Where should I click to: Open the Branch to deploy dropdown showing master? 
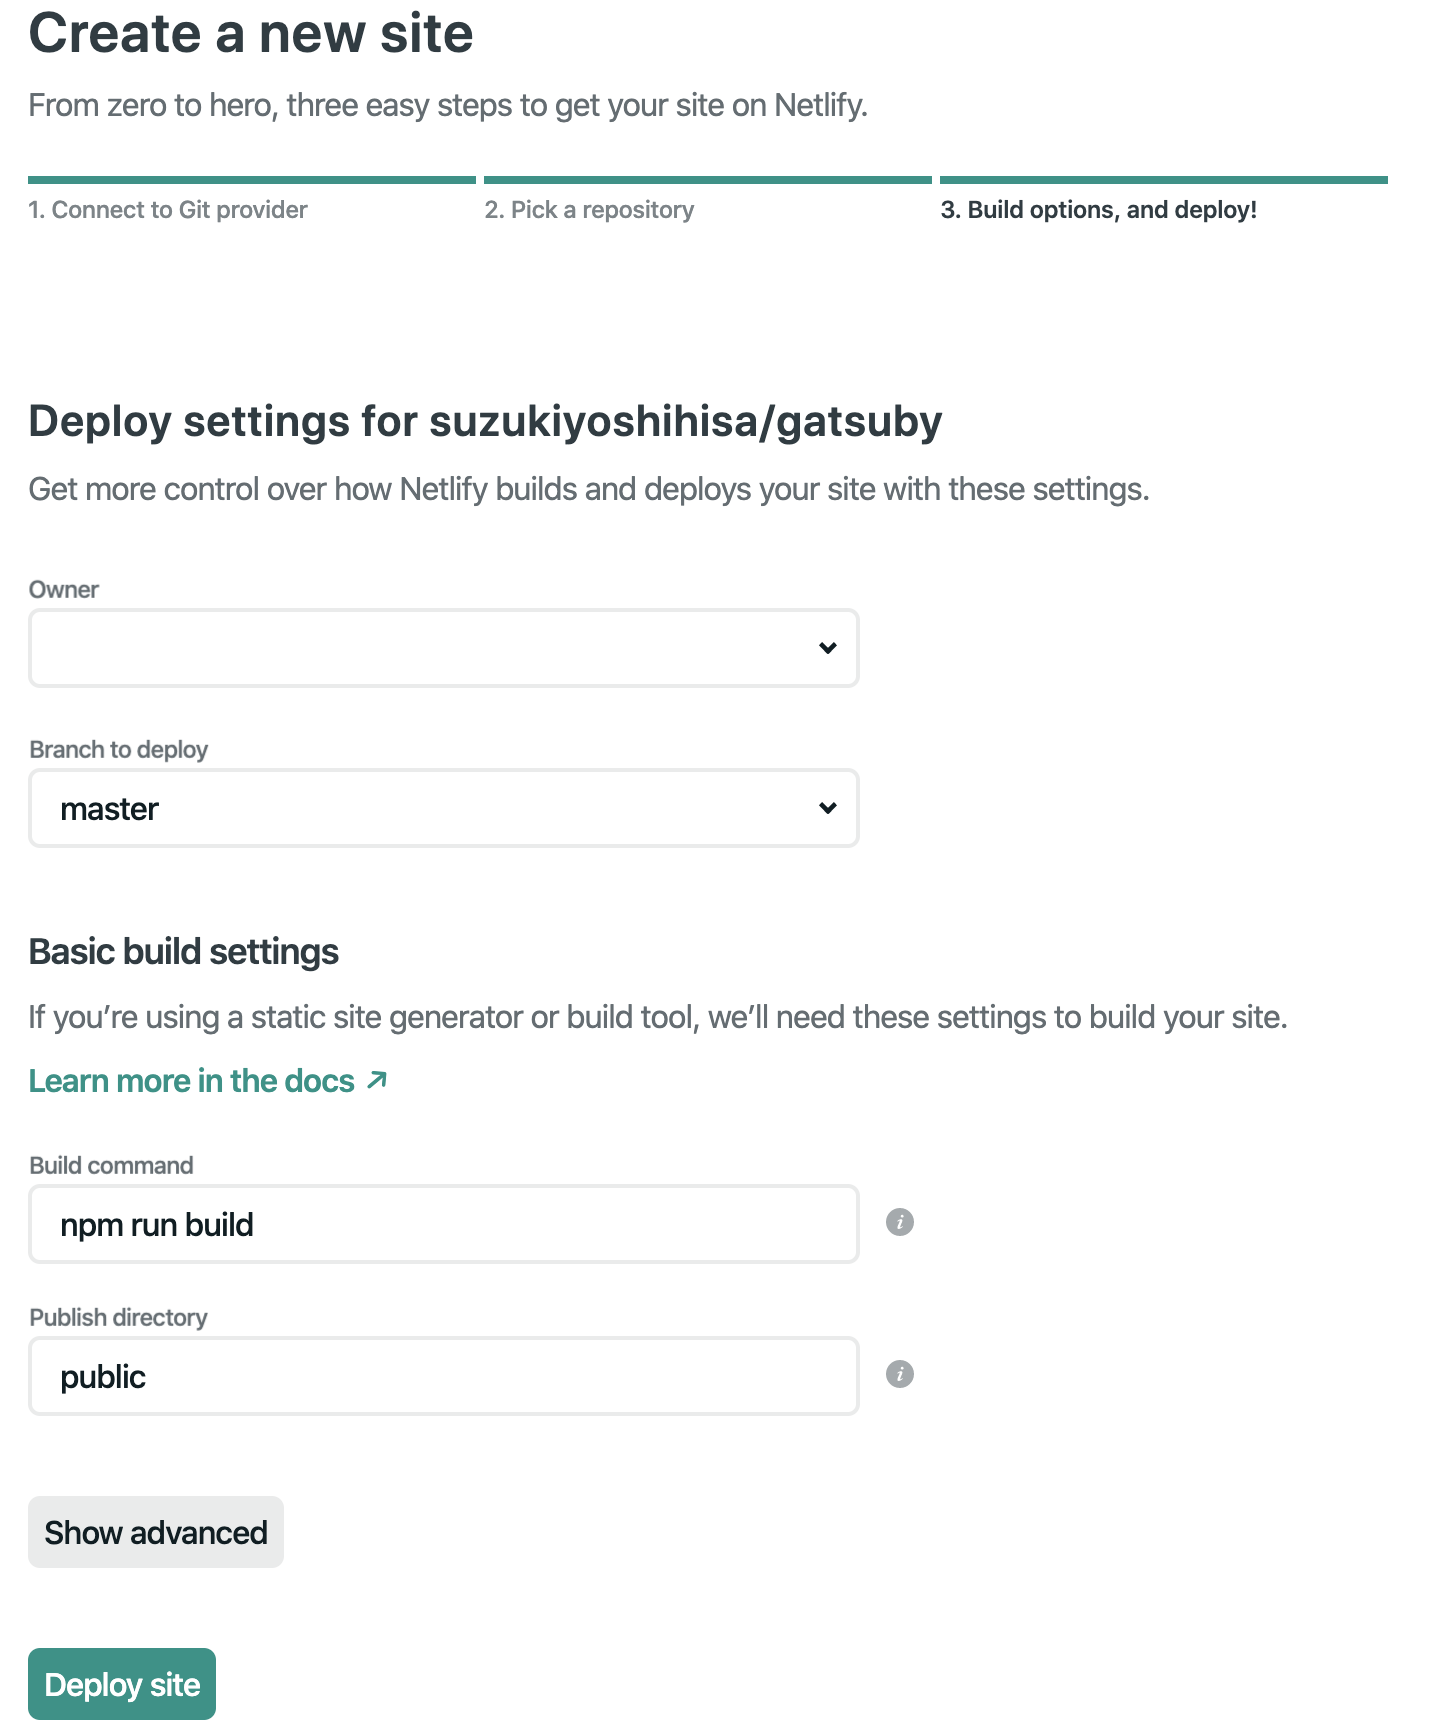444,808
